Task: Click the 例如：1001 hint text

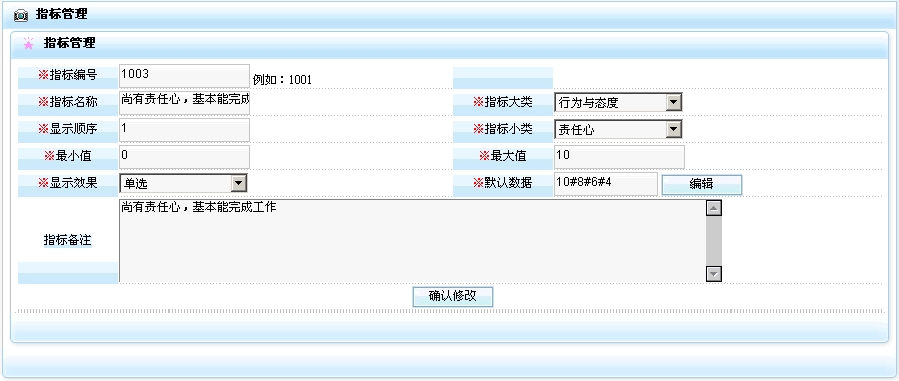Action: [282, 80]
